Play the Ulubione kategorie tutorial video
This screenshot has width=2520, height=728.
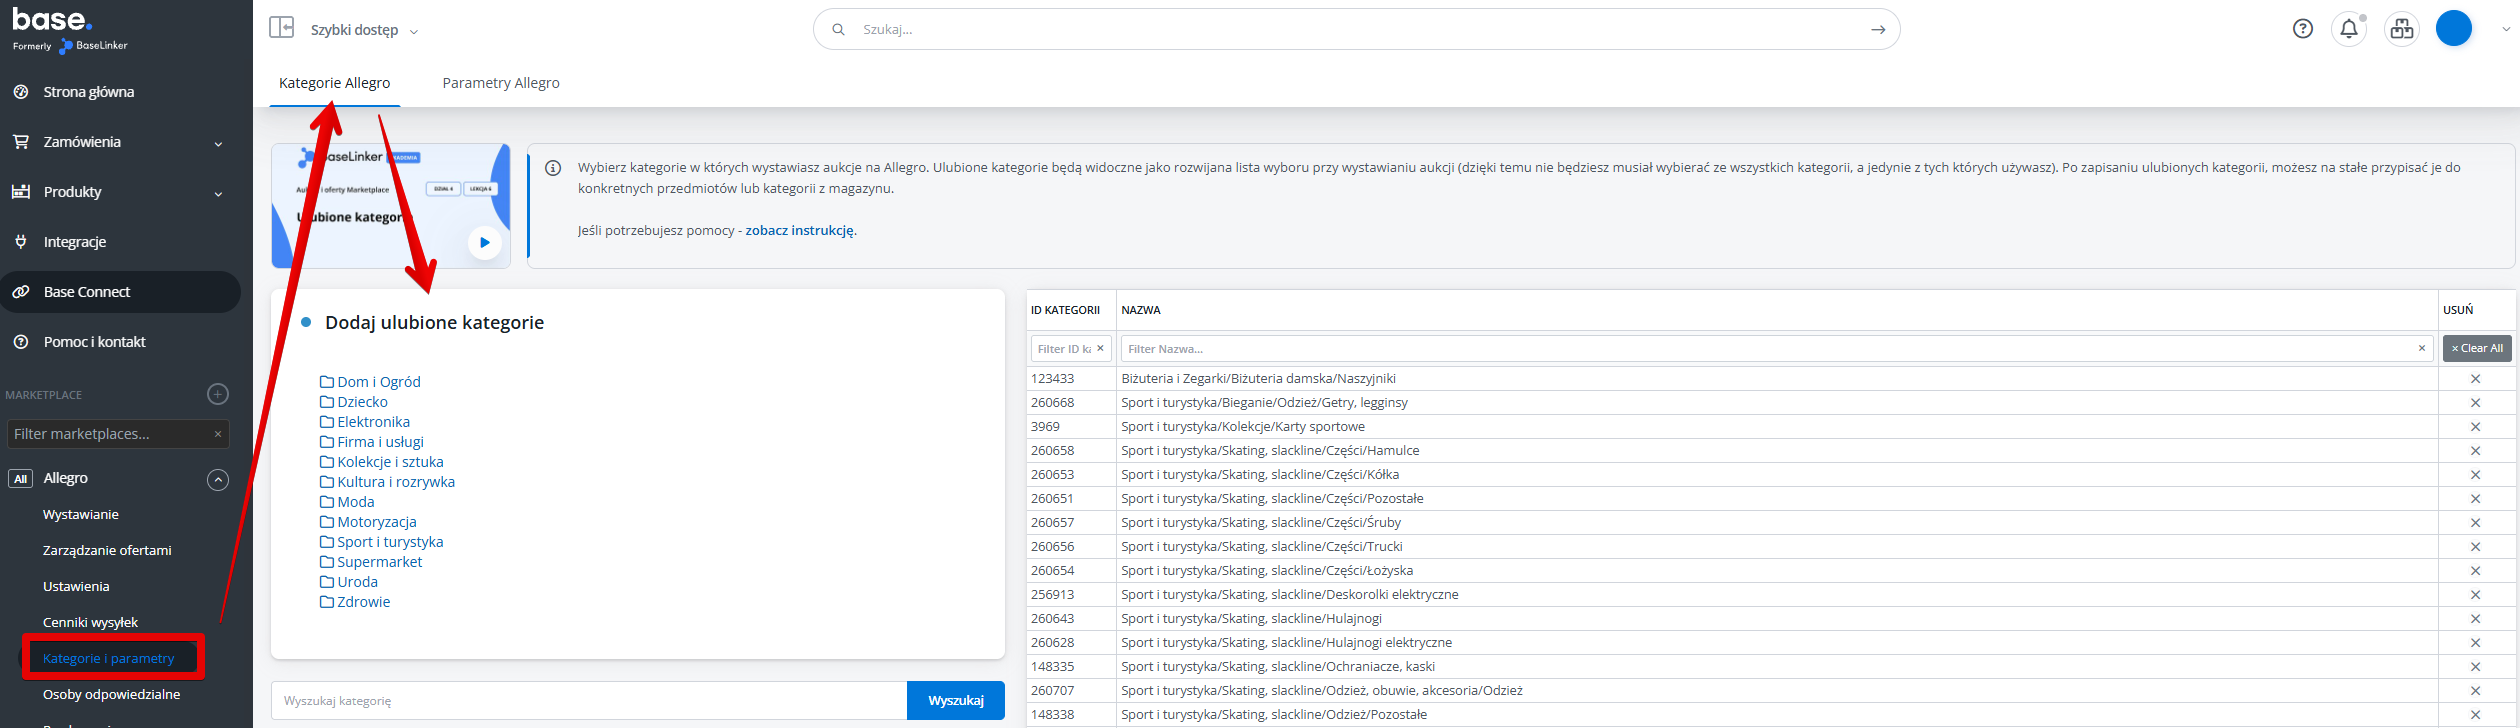coord(485,242)
